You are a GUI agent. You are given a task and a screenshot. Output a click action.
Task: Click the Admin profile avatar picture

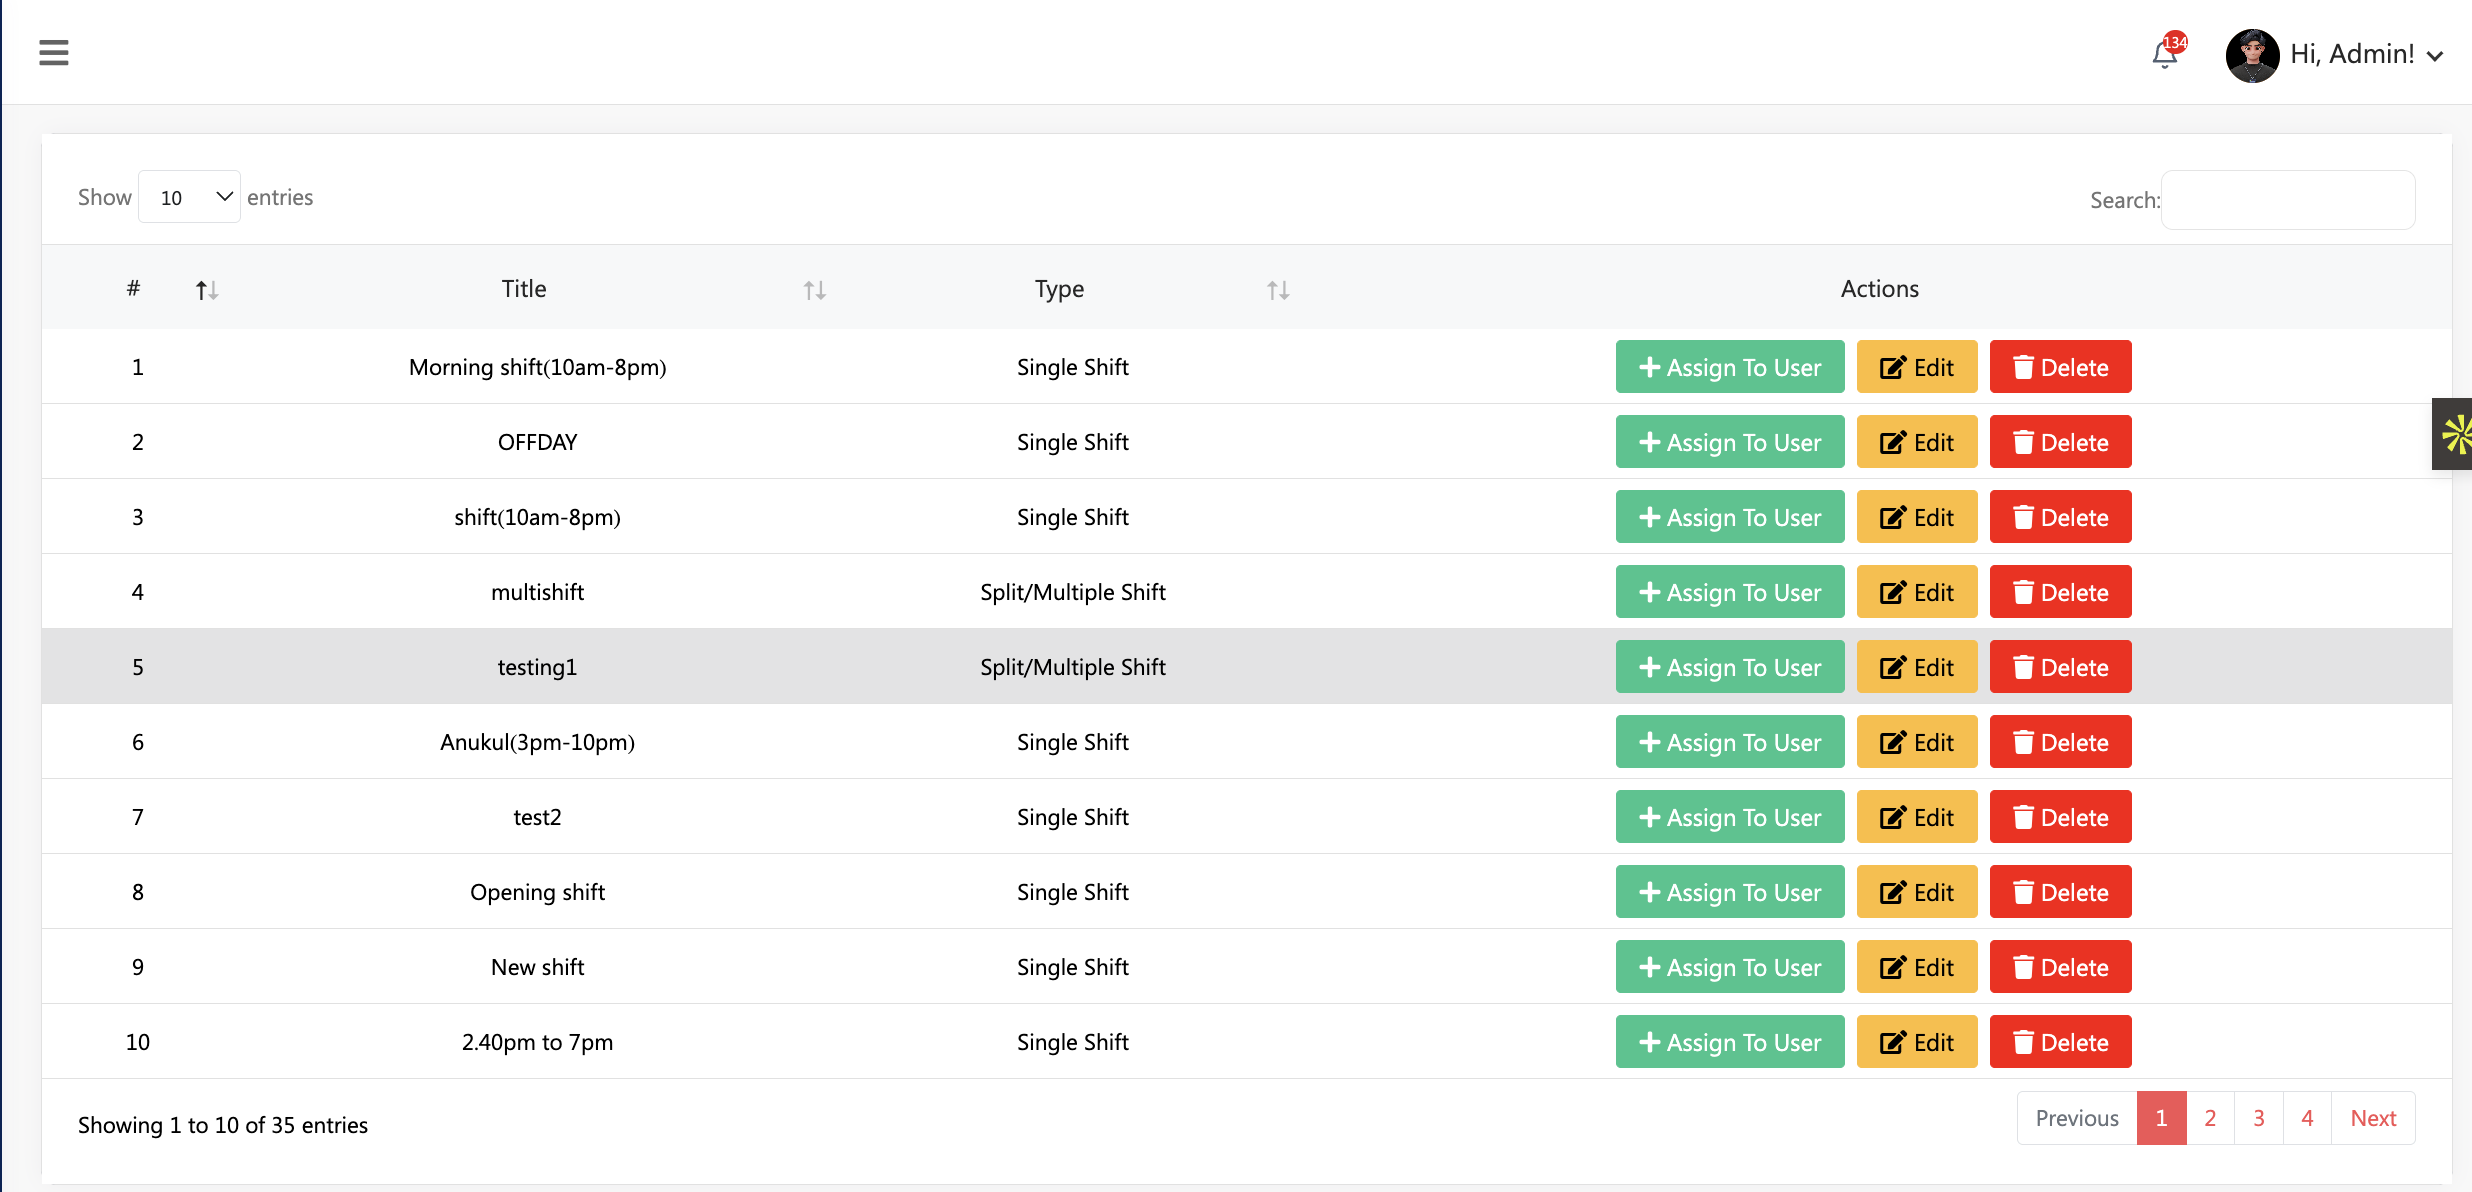pos(2252,55)
